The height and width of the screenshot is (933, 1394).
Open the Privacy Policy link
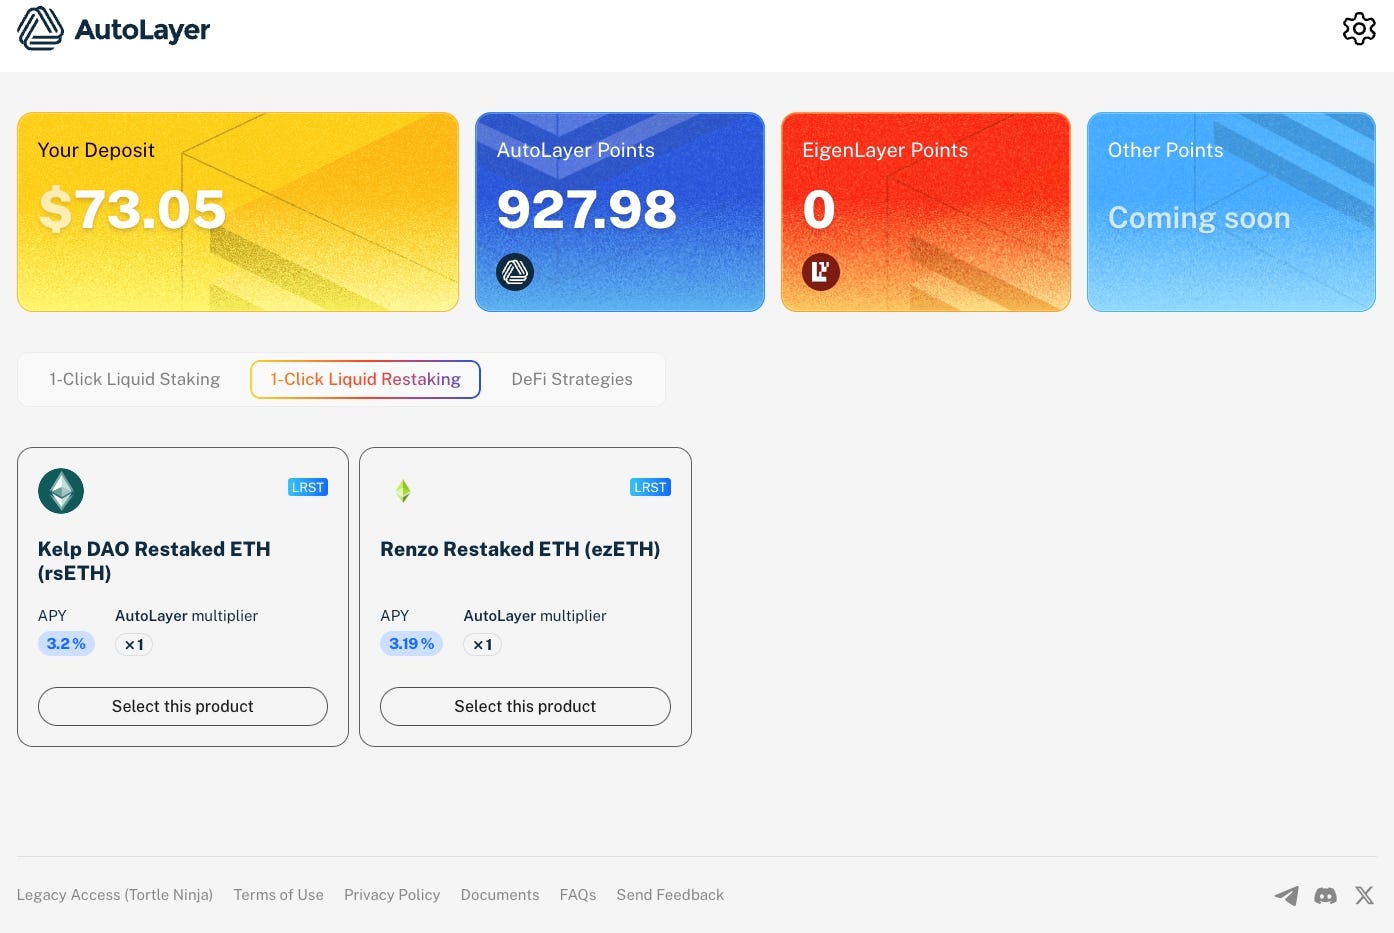(x=392, y=895)
